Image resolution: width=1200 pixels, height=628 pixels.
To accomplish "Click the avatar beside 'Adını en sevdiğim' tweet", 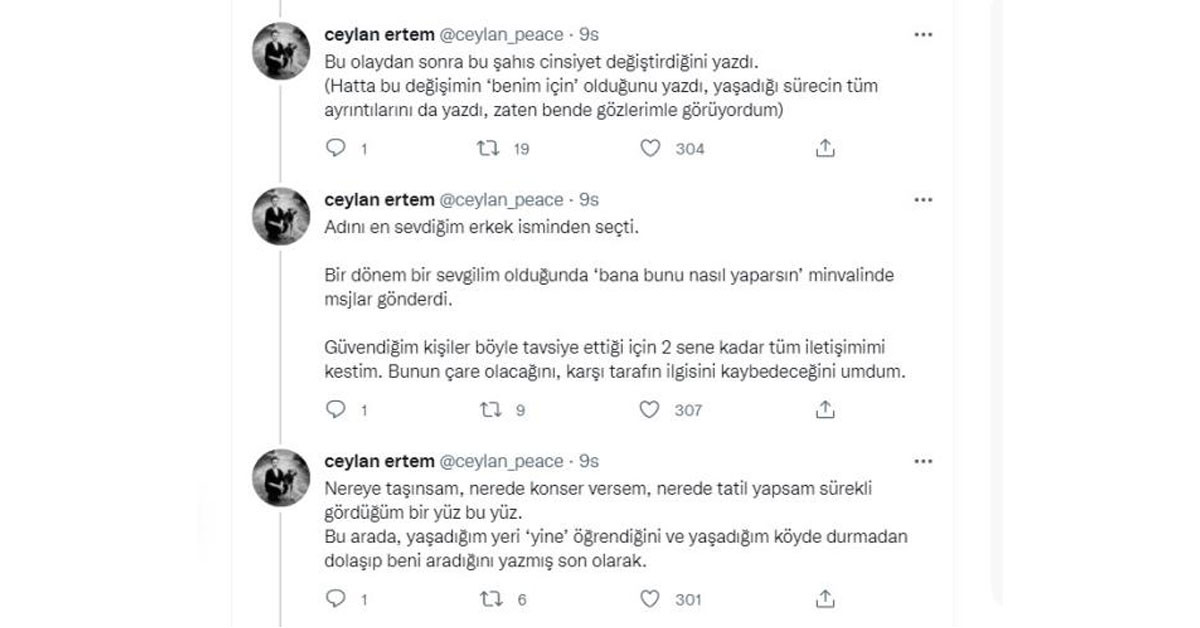I will (x=281, y=216).
